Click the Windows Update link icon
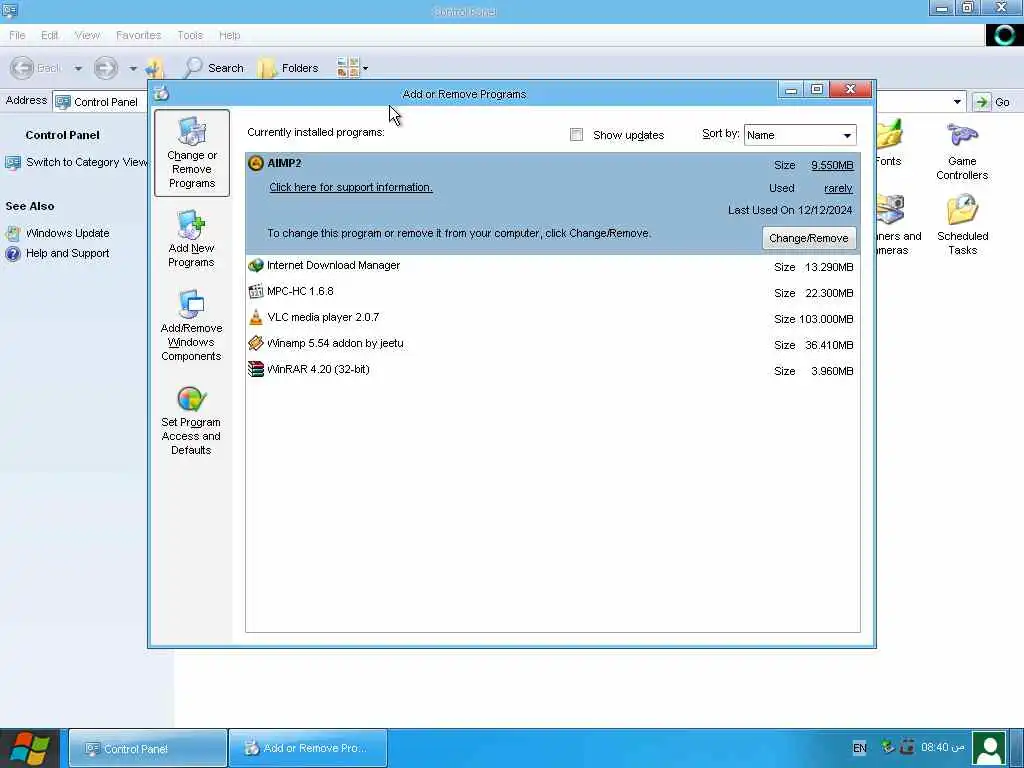The width and height of the screenshot is (1024, 768). tap(13, 233)
